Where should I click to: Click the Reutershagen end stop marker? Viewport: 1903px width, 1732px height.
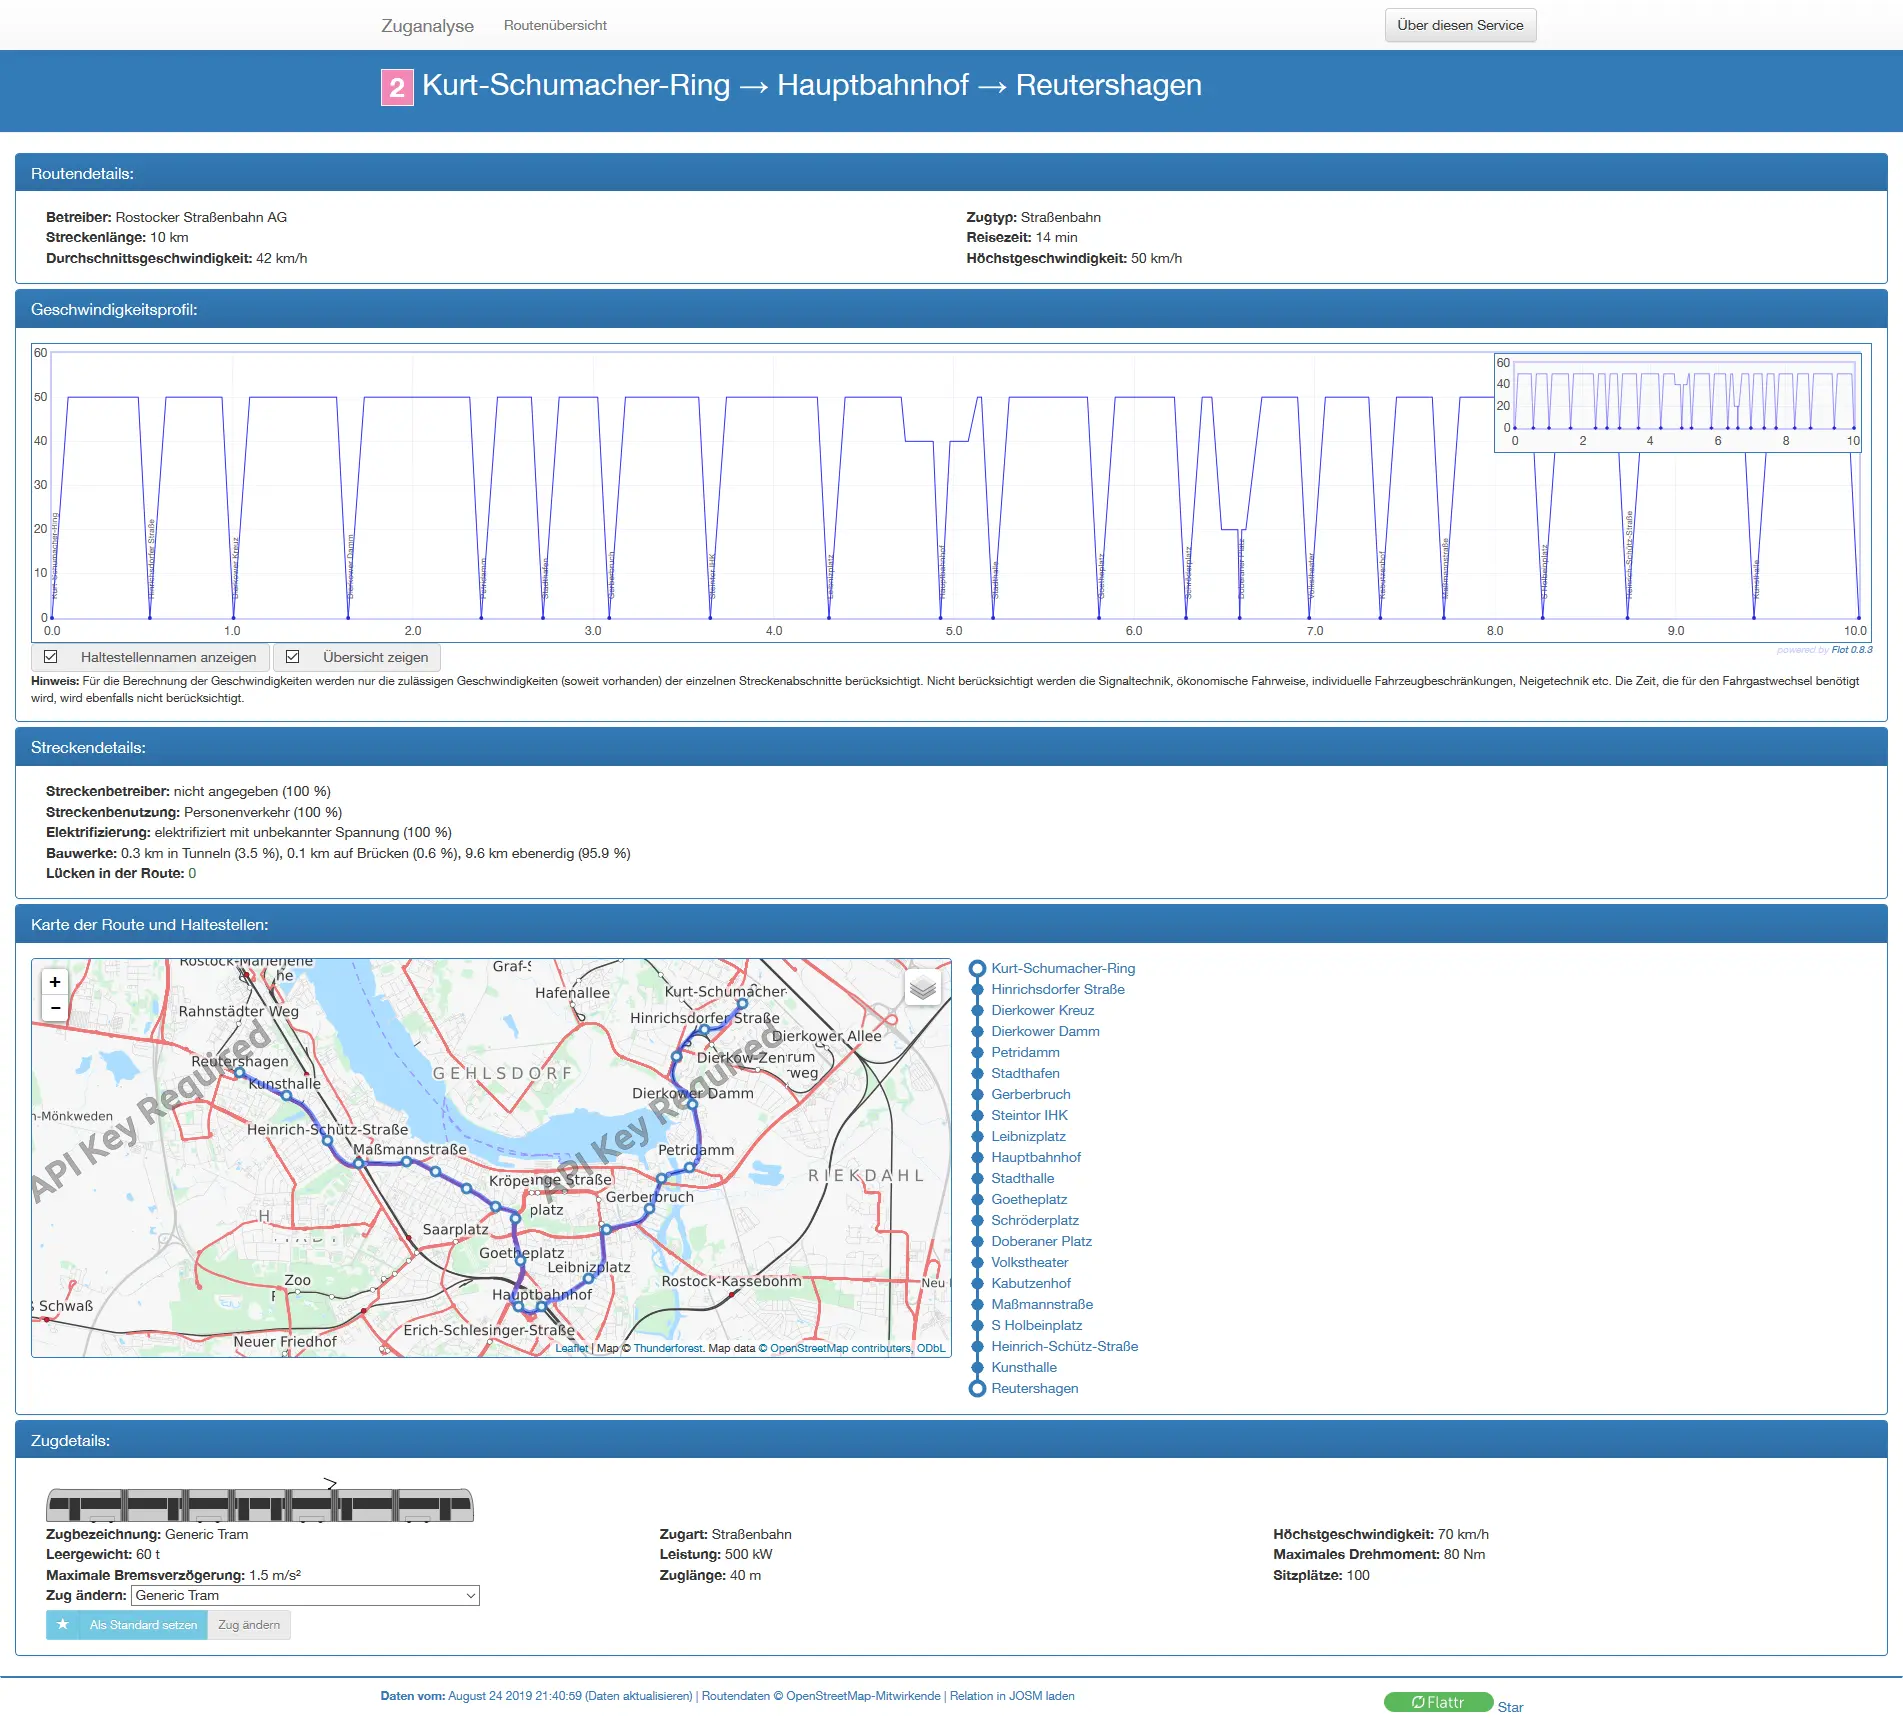click(977, 1388)
